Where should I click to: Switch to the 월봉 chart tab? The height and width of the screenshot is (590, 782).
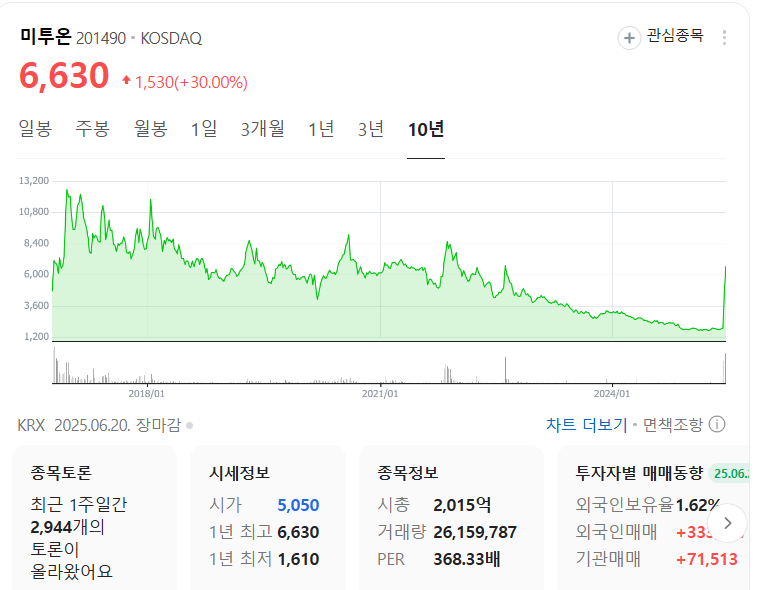[150, 129]
